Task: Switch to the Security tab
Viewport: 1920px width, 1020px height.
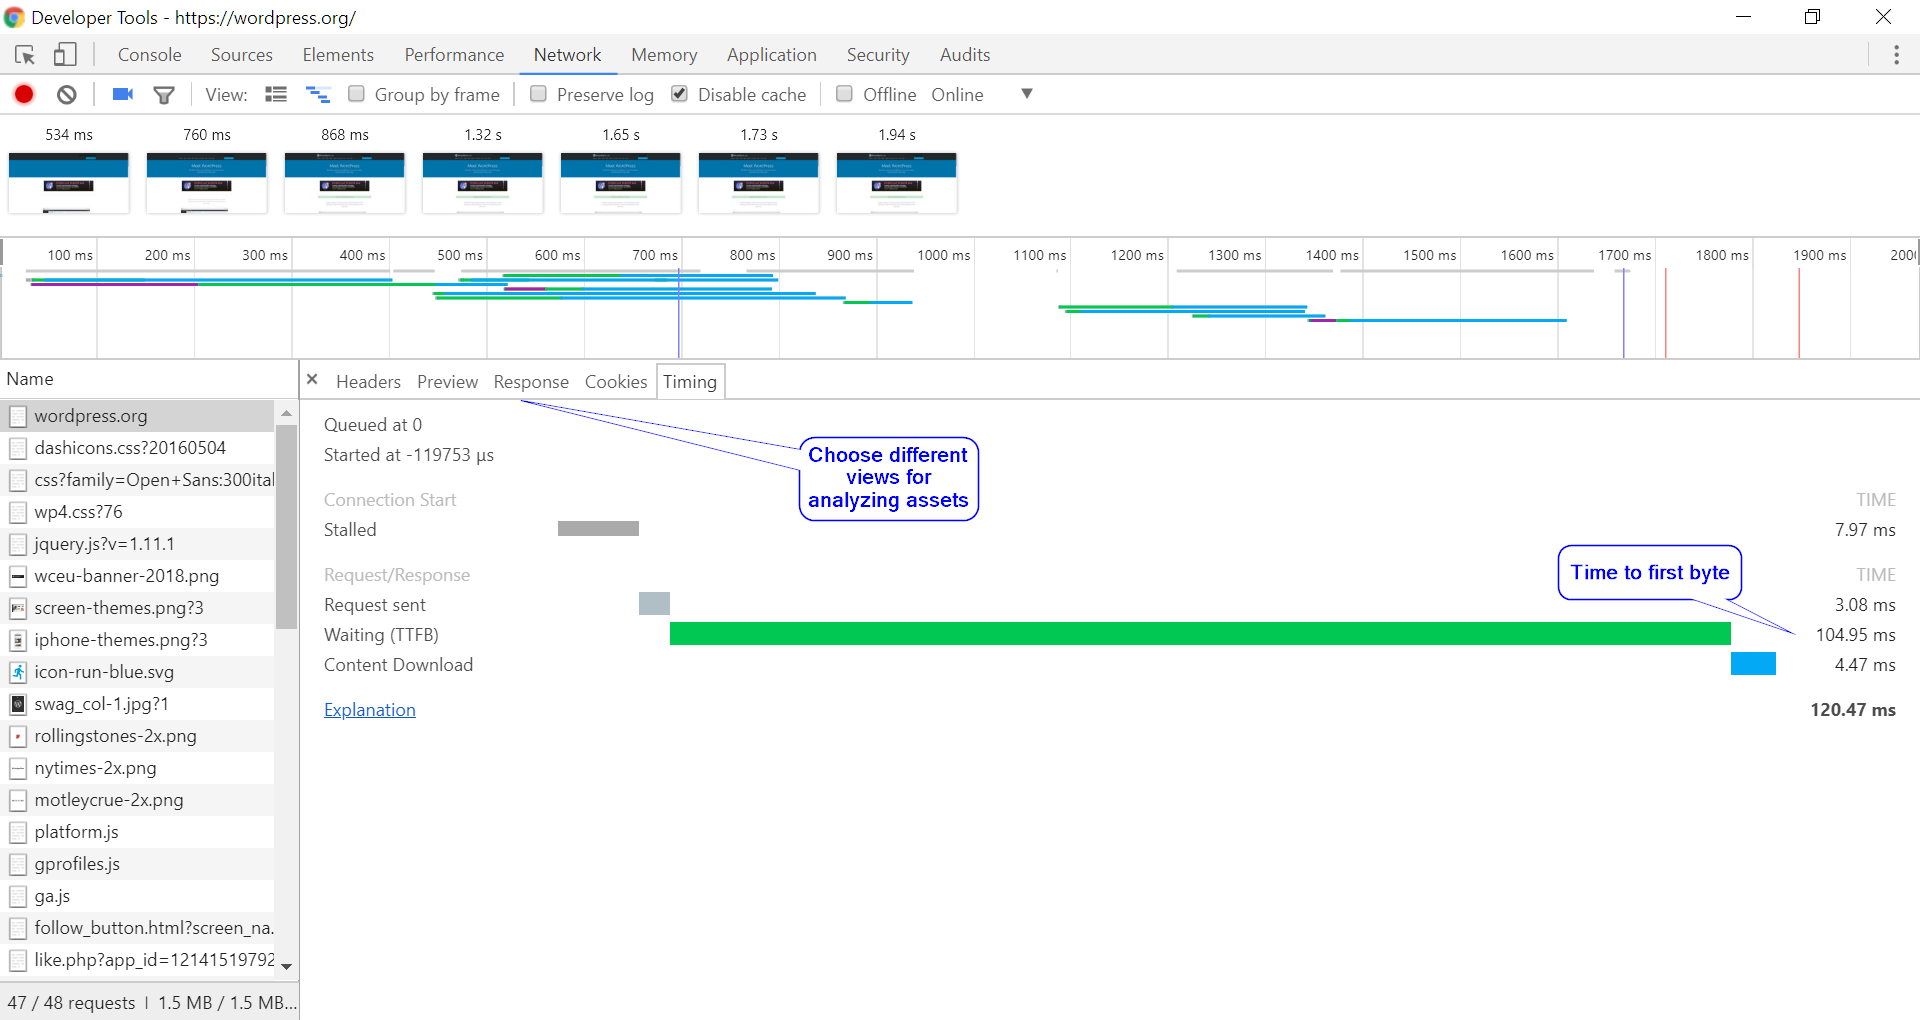Action: point(878,55)
